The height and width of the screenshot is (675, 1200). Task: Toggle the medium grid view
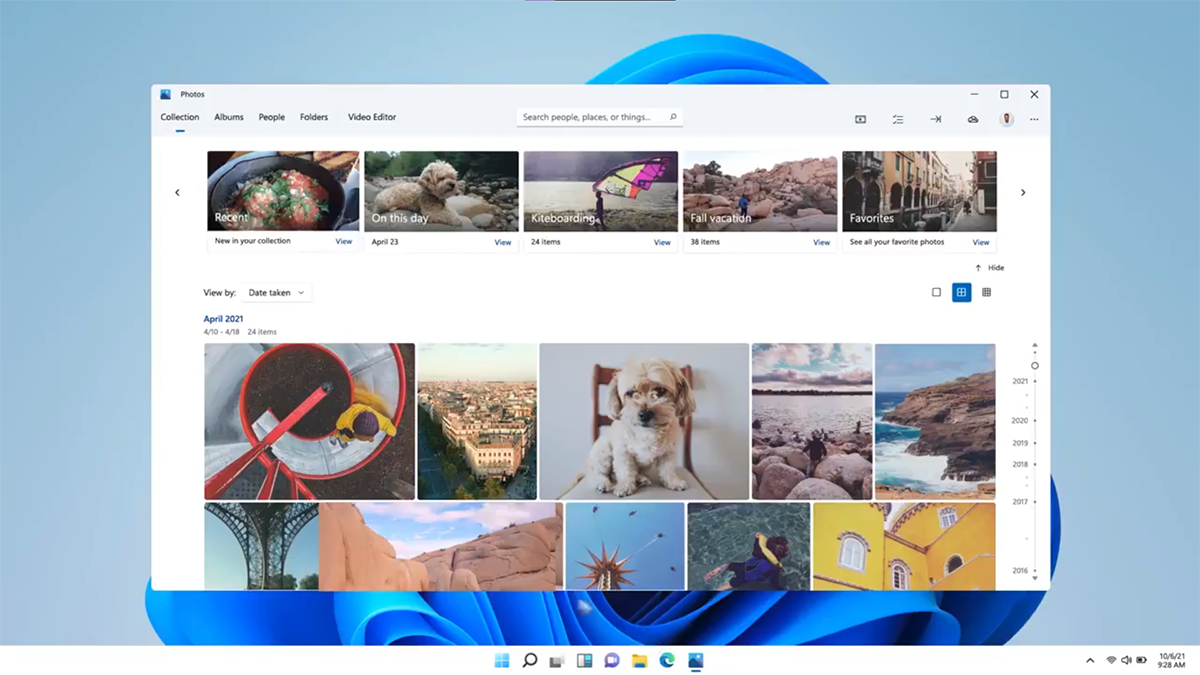tap(961, 292)
